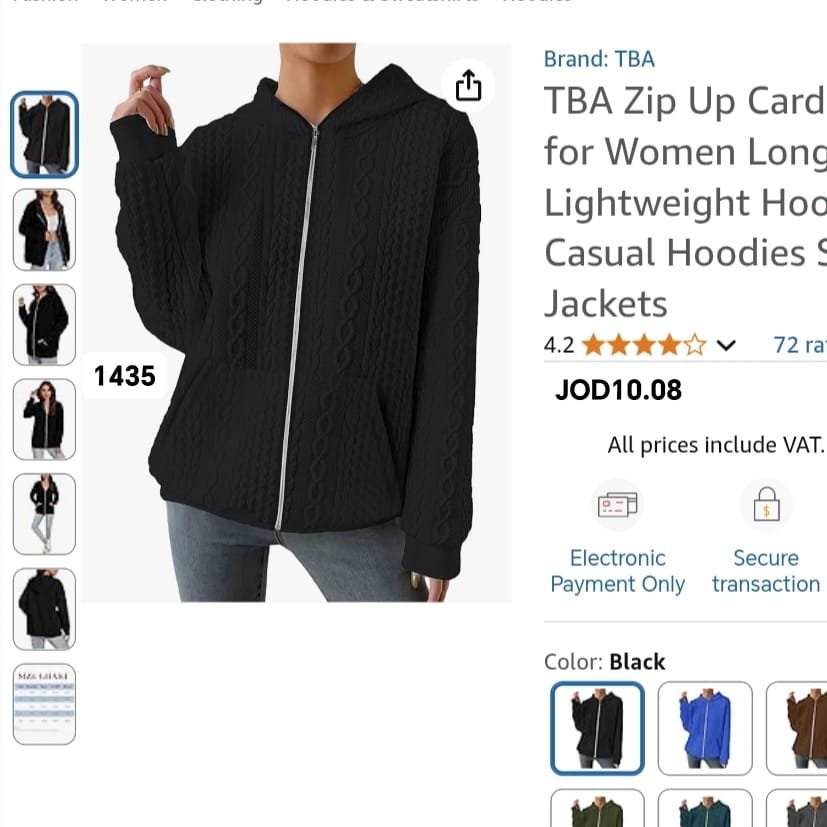This screenshot has height=827, width=827.
Task: View third thumbnail with hand in pocket
Action: 44,324
